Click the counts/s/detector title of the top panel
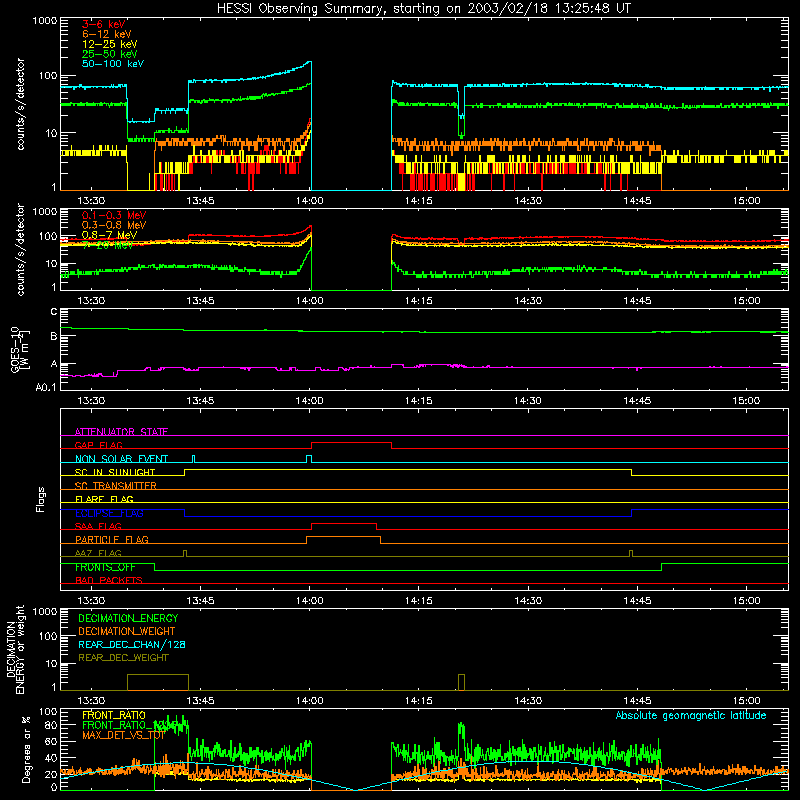Viewport: 800px width, 800px height. [x=20, y=104]
